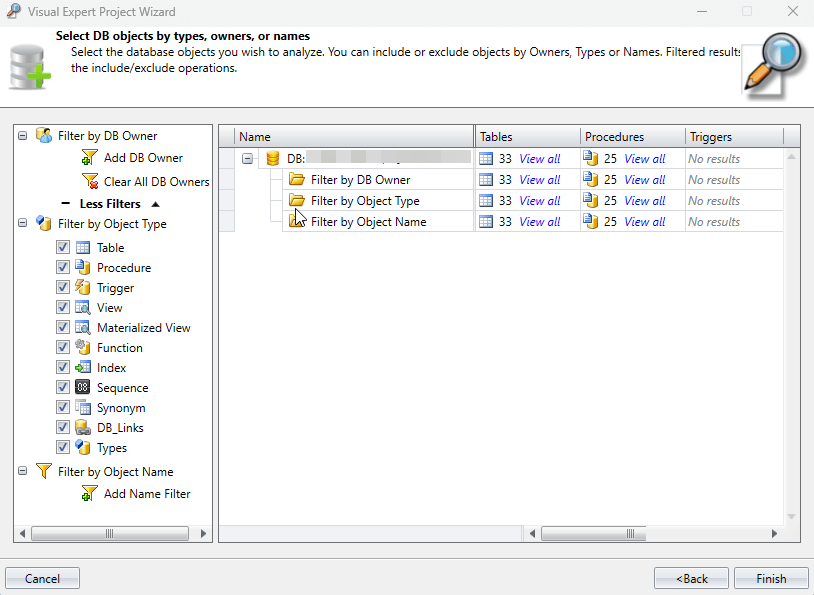Viewport: 814px width, 595px height.
Task: Click the Function gear icon
Action: click(x=83, y=347)
